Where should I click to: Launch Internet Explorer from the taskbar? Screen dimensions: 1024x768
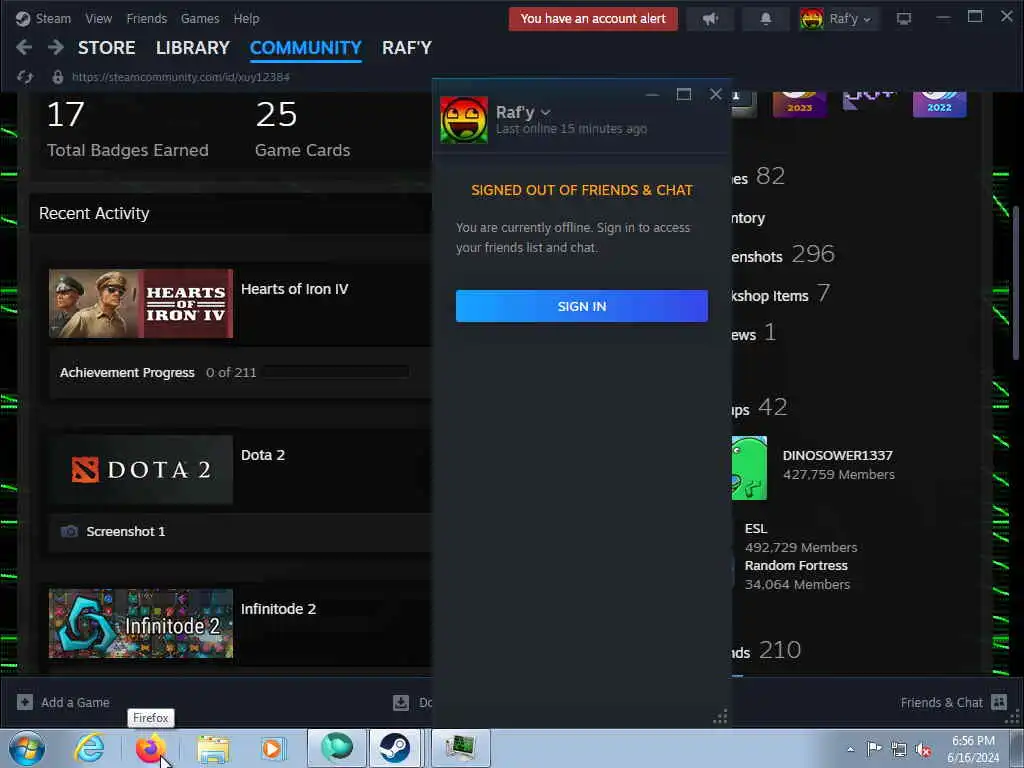(89, 748)
